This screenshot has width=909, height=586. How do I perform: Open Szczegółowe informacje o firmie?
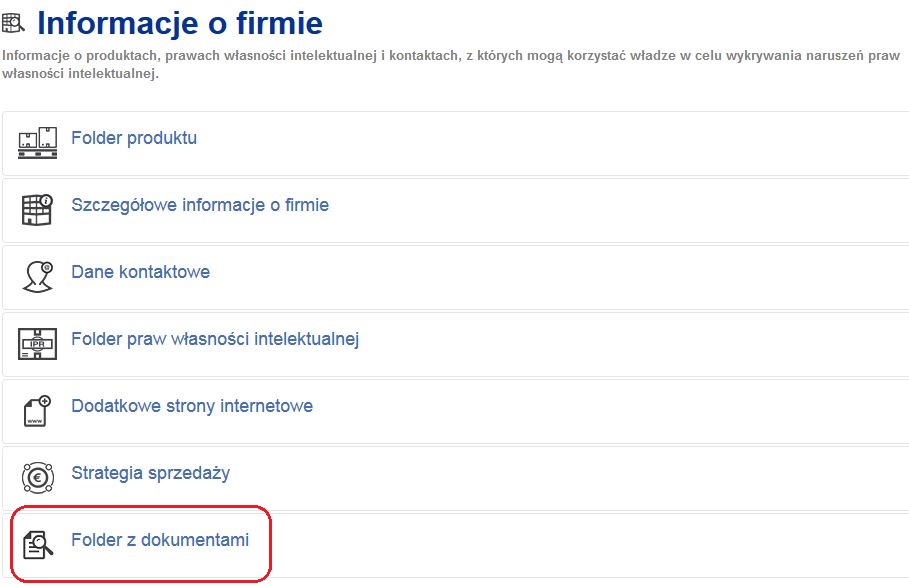coord(200,205)
